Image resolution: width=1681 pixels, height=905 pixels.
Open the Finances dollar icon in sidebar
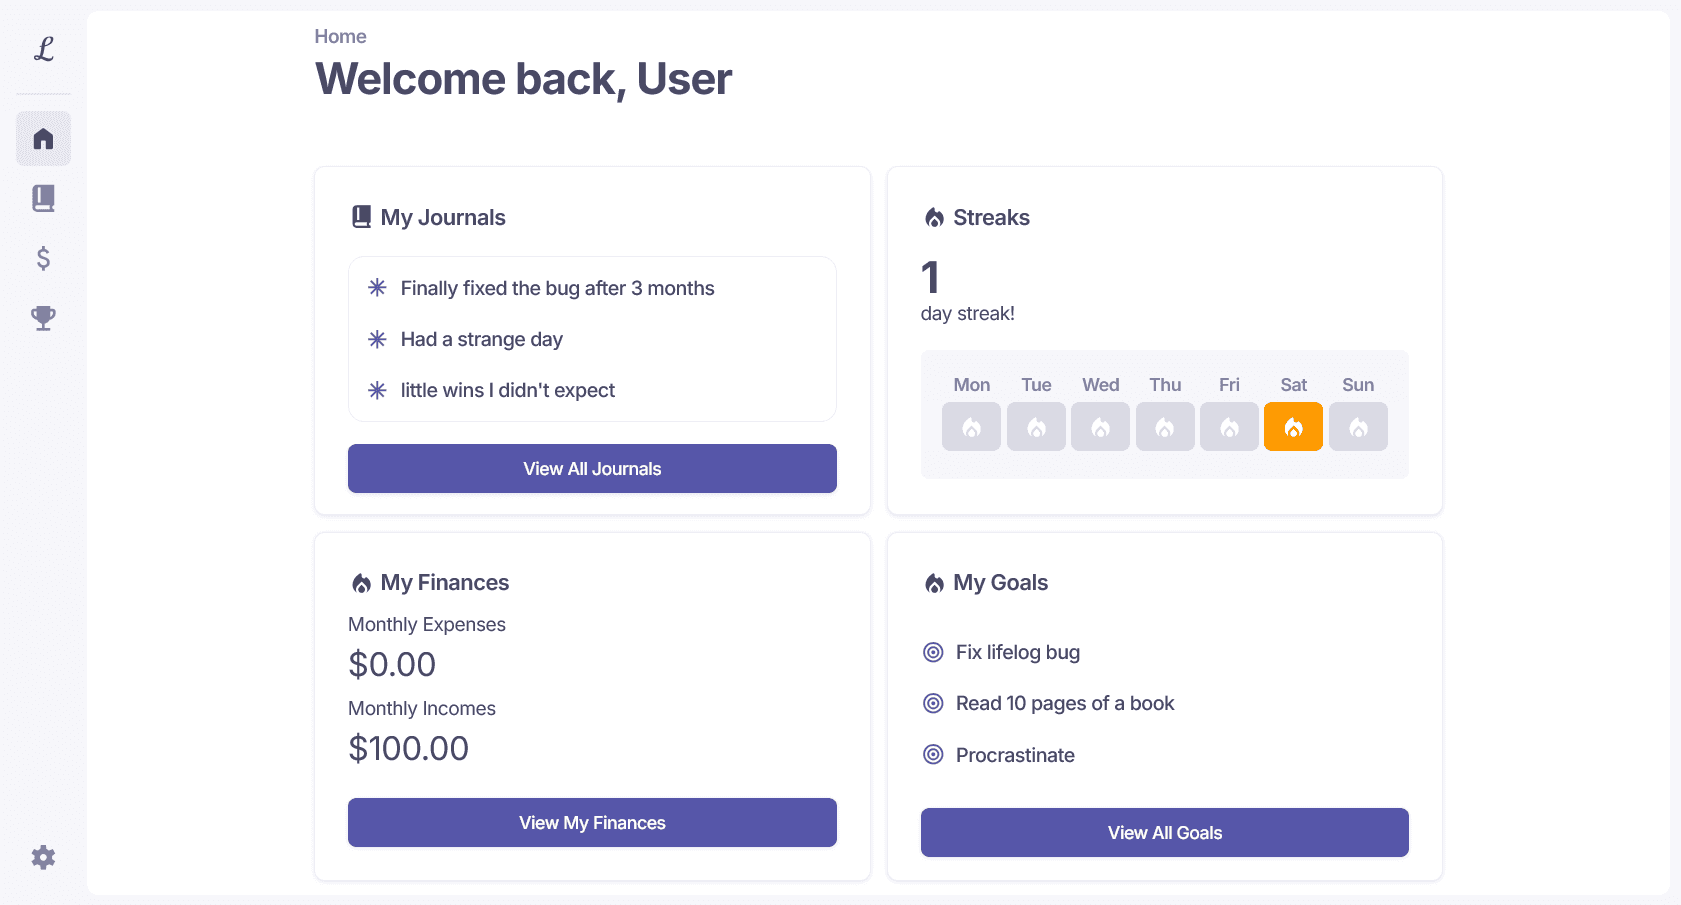43,258
